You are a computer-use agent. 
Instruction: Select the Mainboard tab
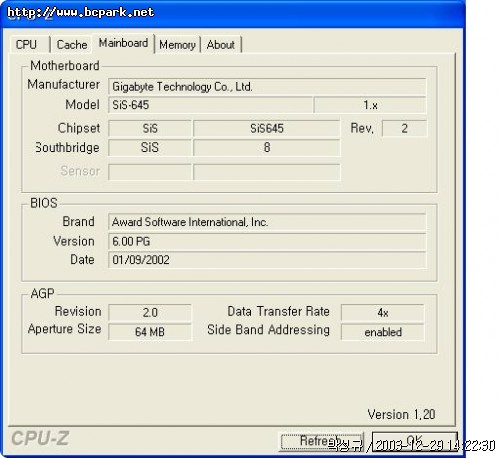click(123, 43)
